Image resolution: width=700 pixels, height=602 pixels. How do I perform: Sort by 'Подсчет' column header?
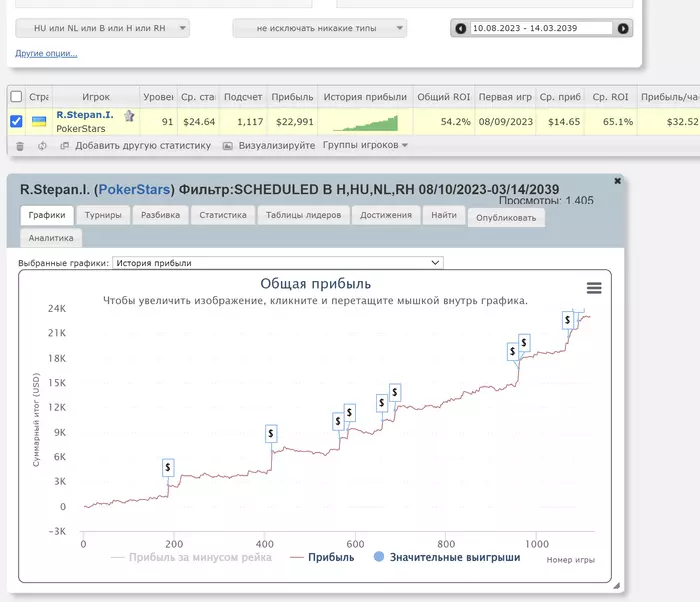243,97
